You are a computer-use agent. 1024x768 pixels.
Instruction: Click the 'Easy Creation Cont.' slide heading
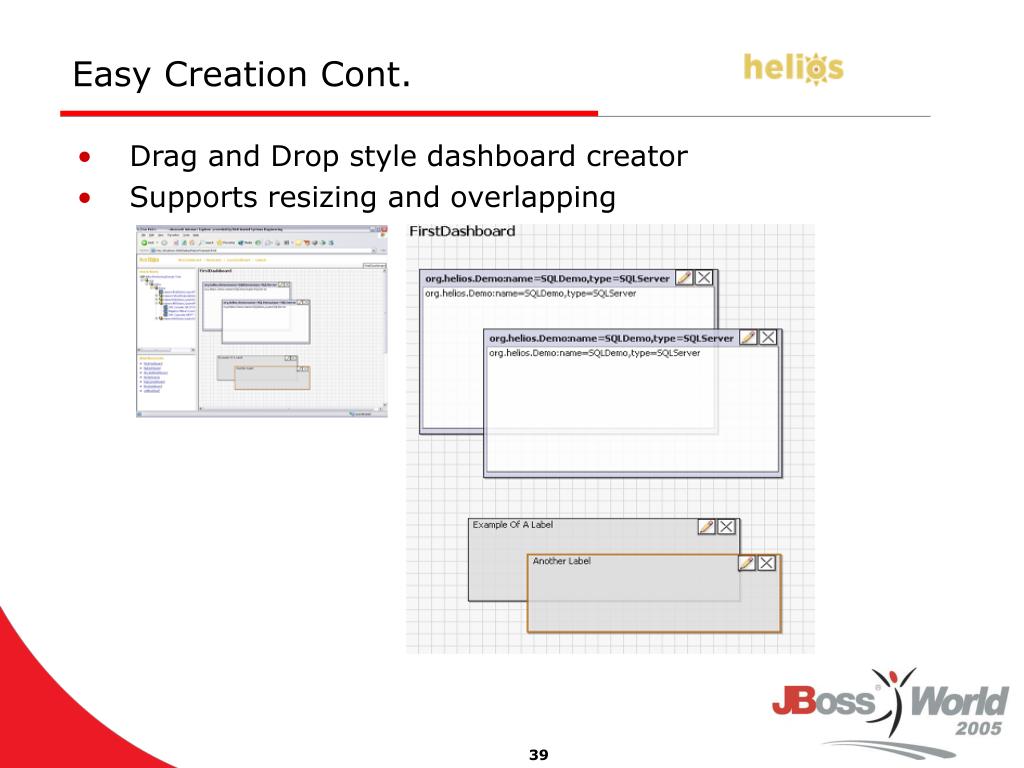pos(242,74)
